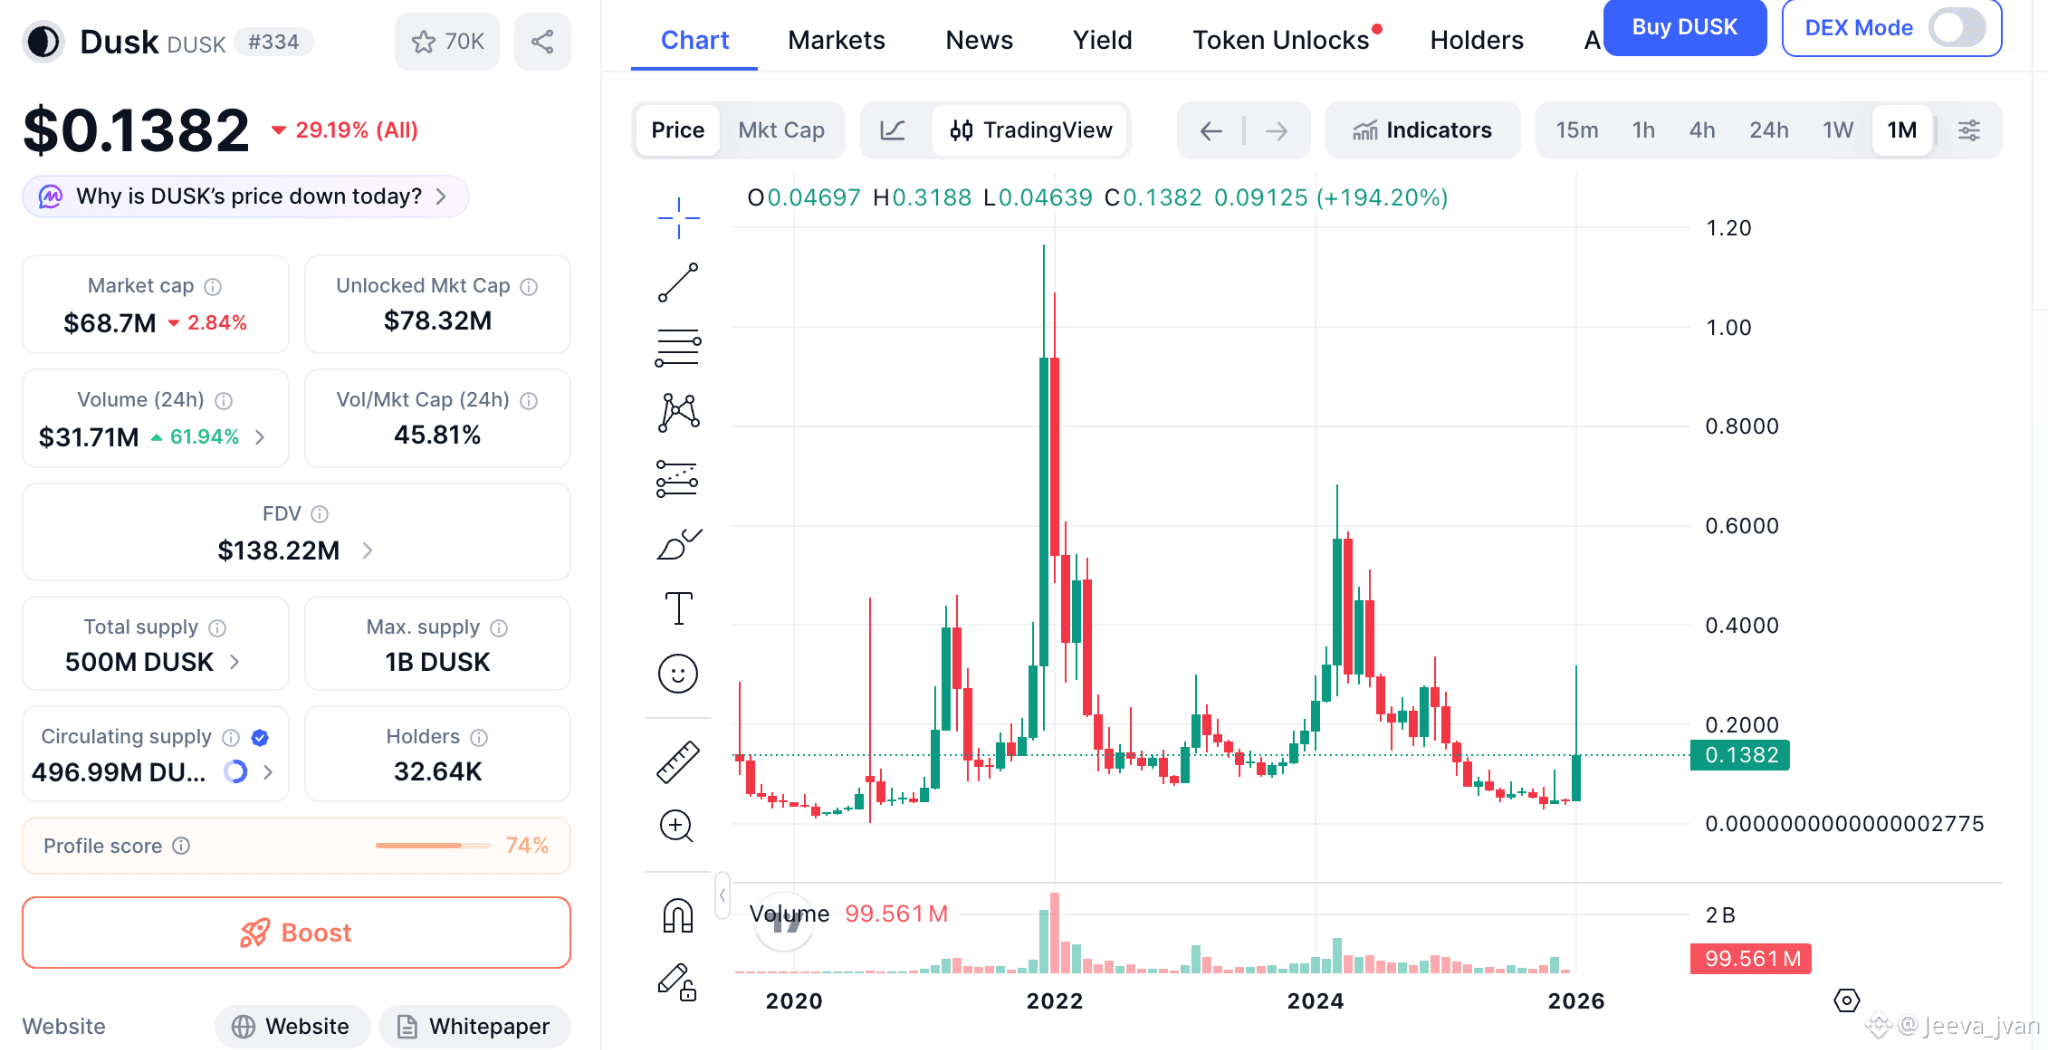Screen dimensions: 2048x1050
Task: Show FDV info tooltip
Action: coord(320,514)
